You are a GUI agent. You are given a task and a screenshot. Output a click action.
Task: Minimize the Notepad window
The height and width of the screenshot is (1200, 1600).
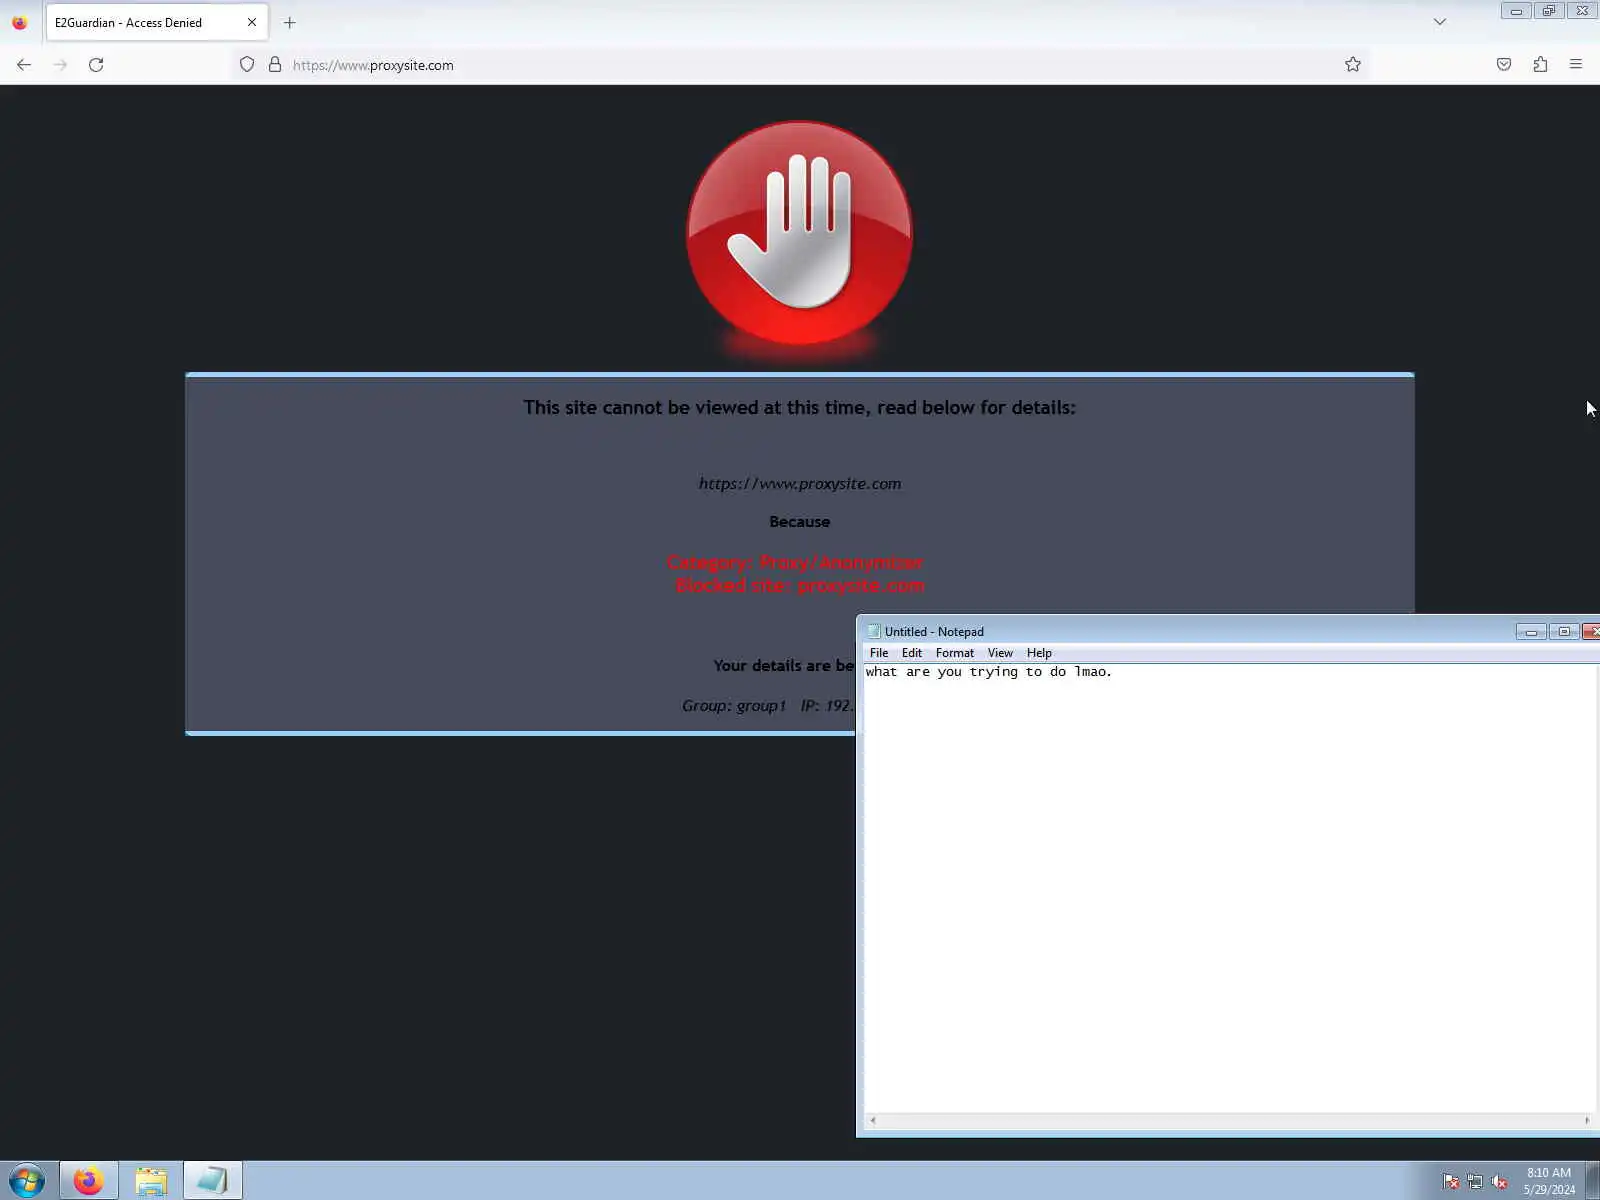(x=1531, y=631)
